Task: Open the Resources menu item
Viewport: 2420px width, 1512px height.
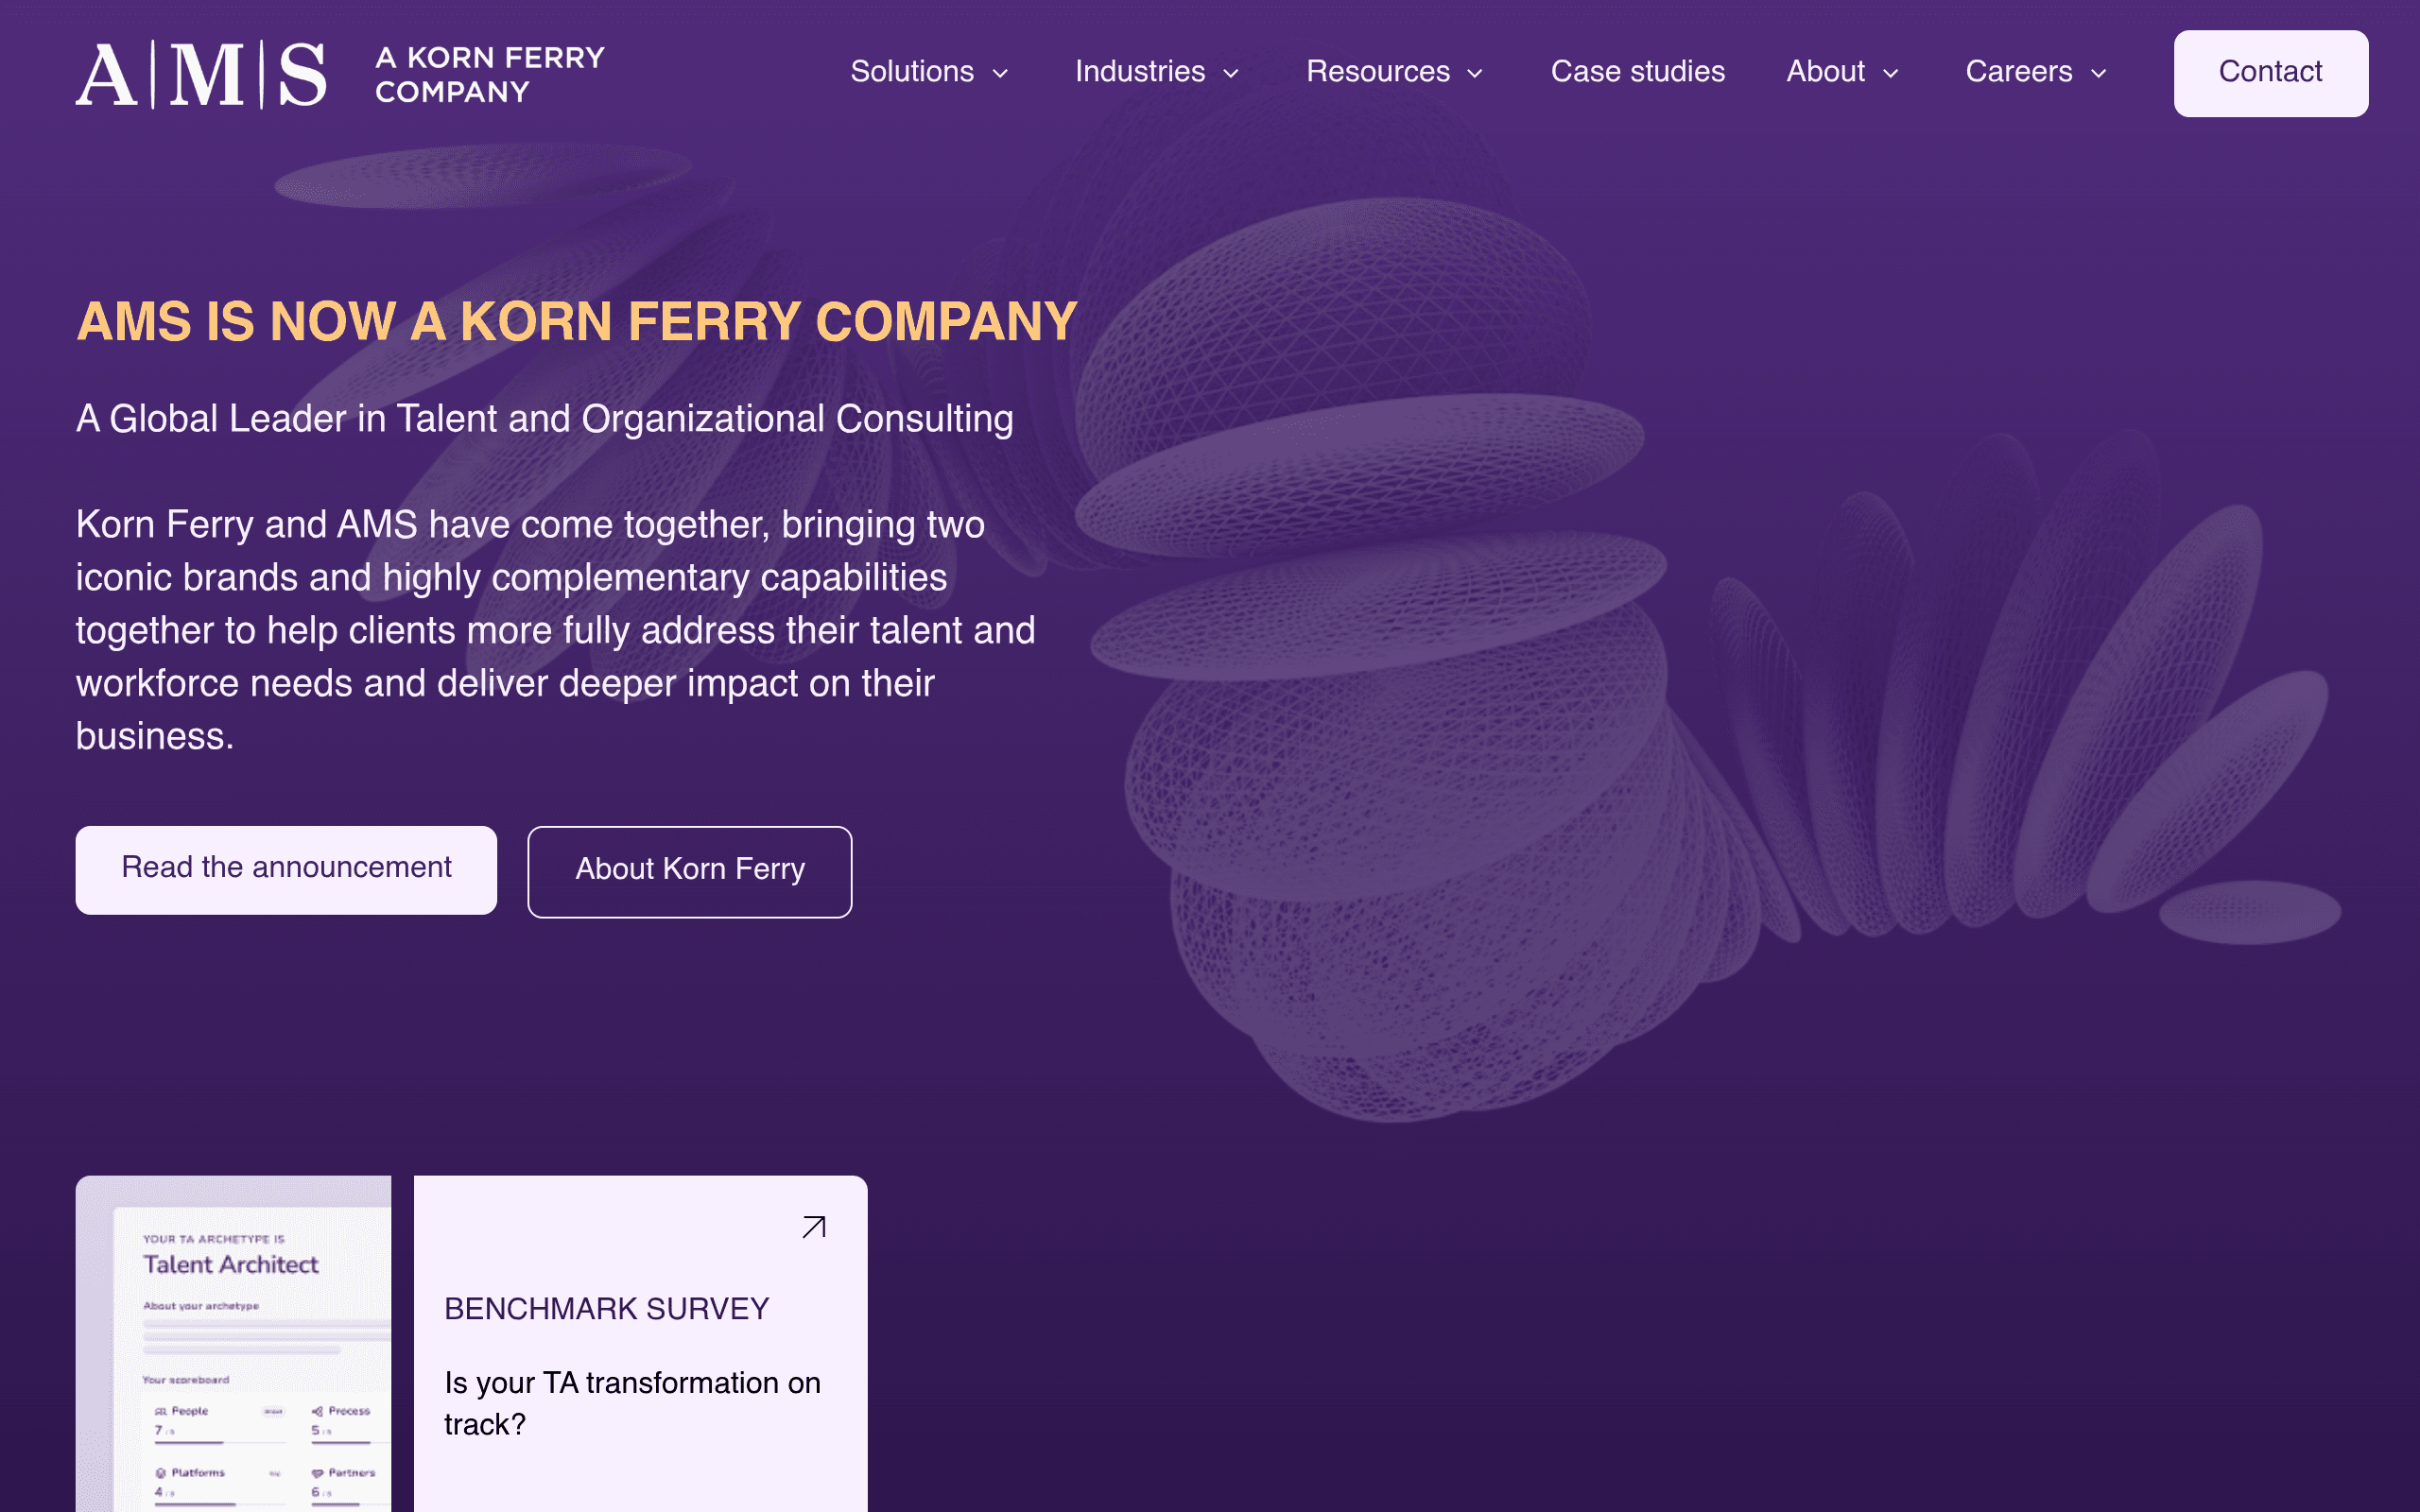Action: (1378, 72)
